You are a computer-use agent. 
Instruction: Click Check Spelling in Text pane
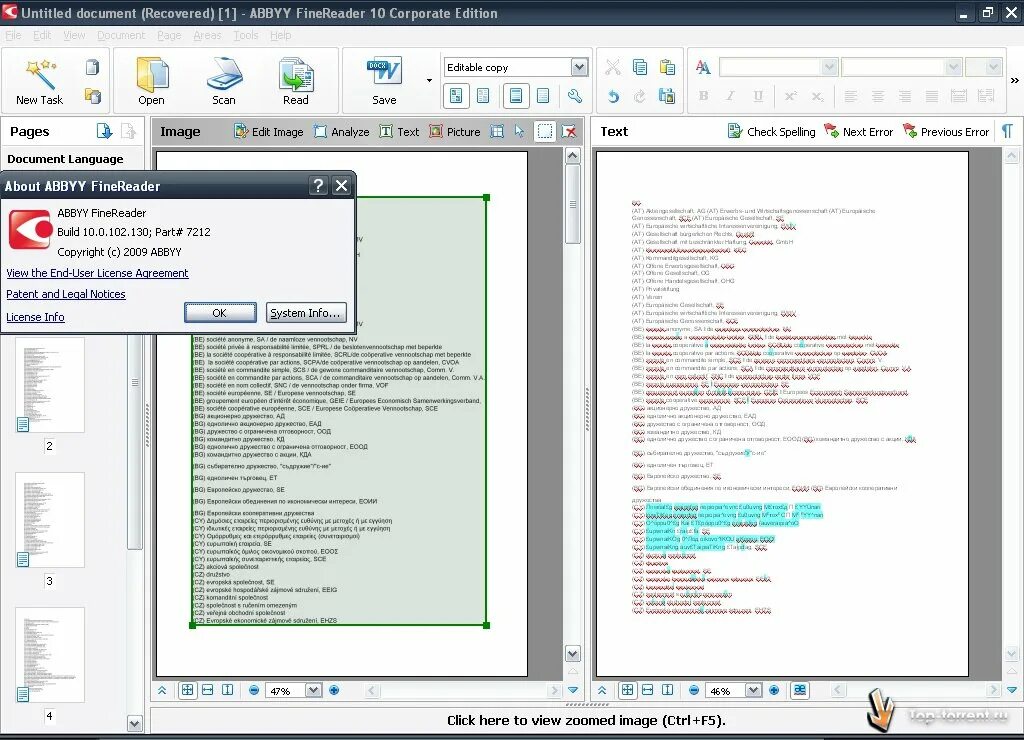pos(772,132)
